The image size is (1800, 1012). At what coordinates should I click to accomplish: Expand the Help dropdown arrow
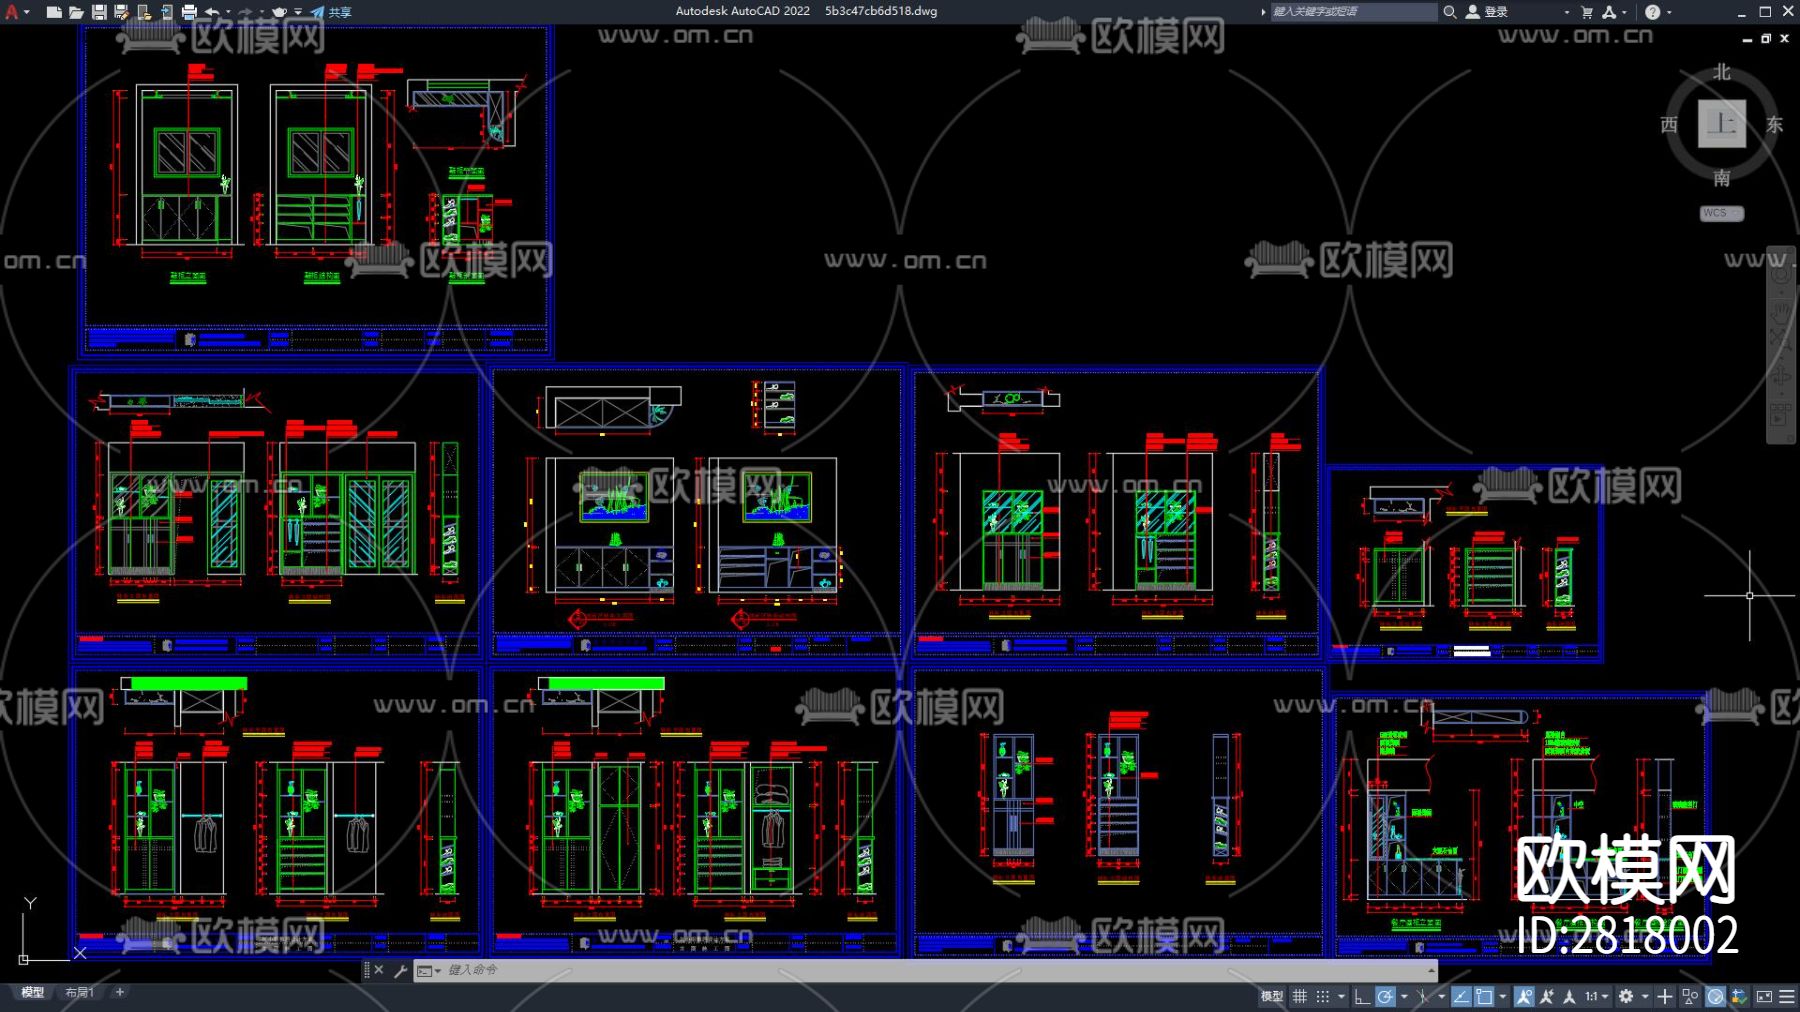pos(1669,12)
